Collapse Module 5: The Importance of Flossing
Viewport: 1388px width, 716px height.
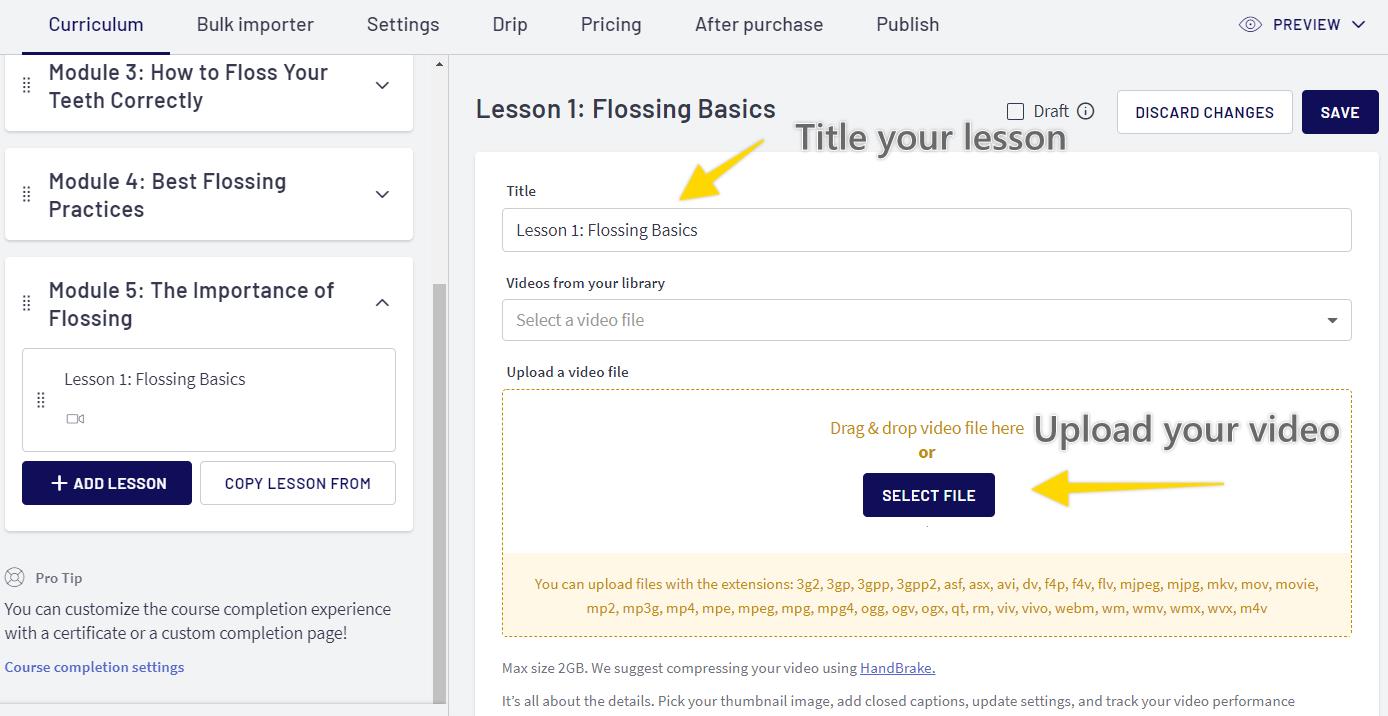382,303
